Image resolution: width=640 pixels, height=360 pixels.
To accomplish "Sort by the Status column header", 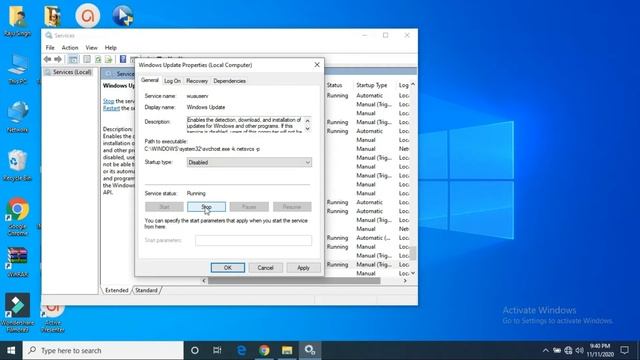I will [334, 85].
